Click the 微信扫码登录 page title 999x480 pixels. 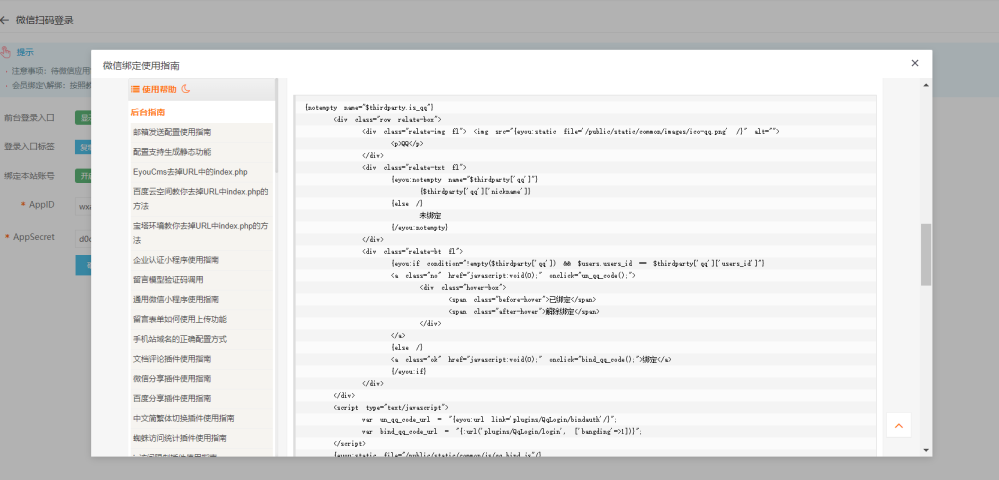click(45, 20)
